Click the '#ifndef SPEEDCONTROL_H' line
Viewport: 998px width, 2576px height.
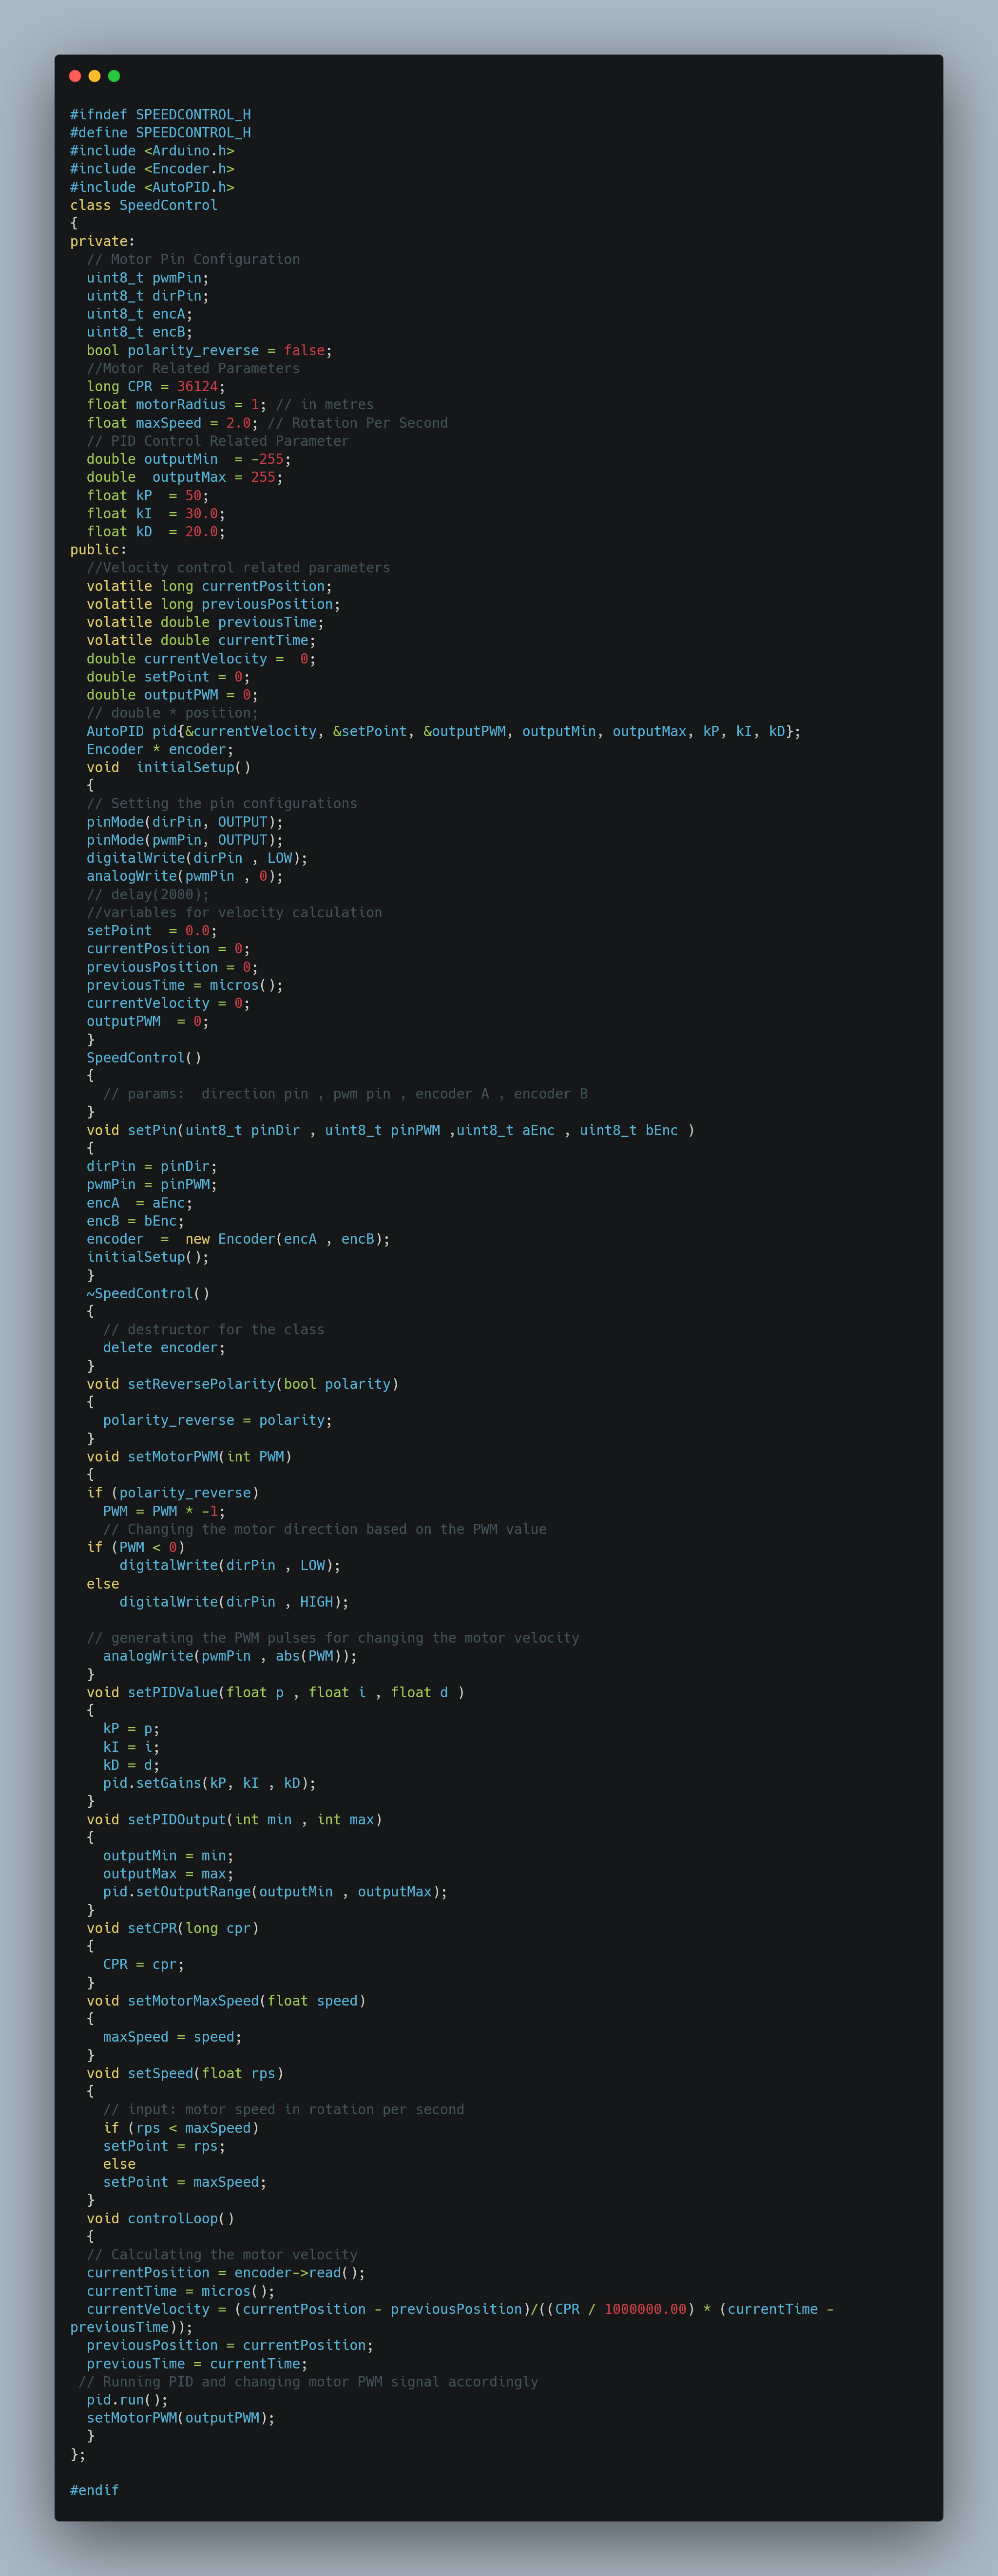click(x=160, y=115)
